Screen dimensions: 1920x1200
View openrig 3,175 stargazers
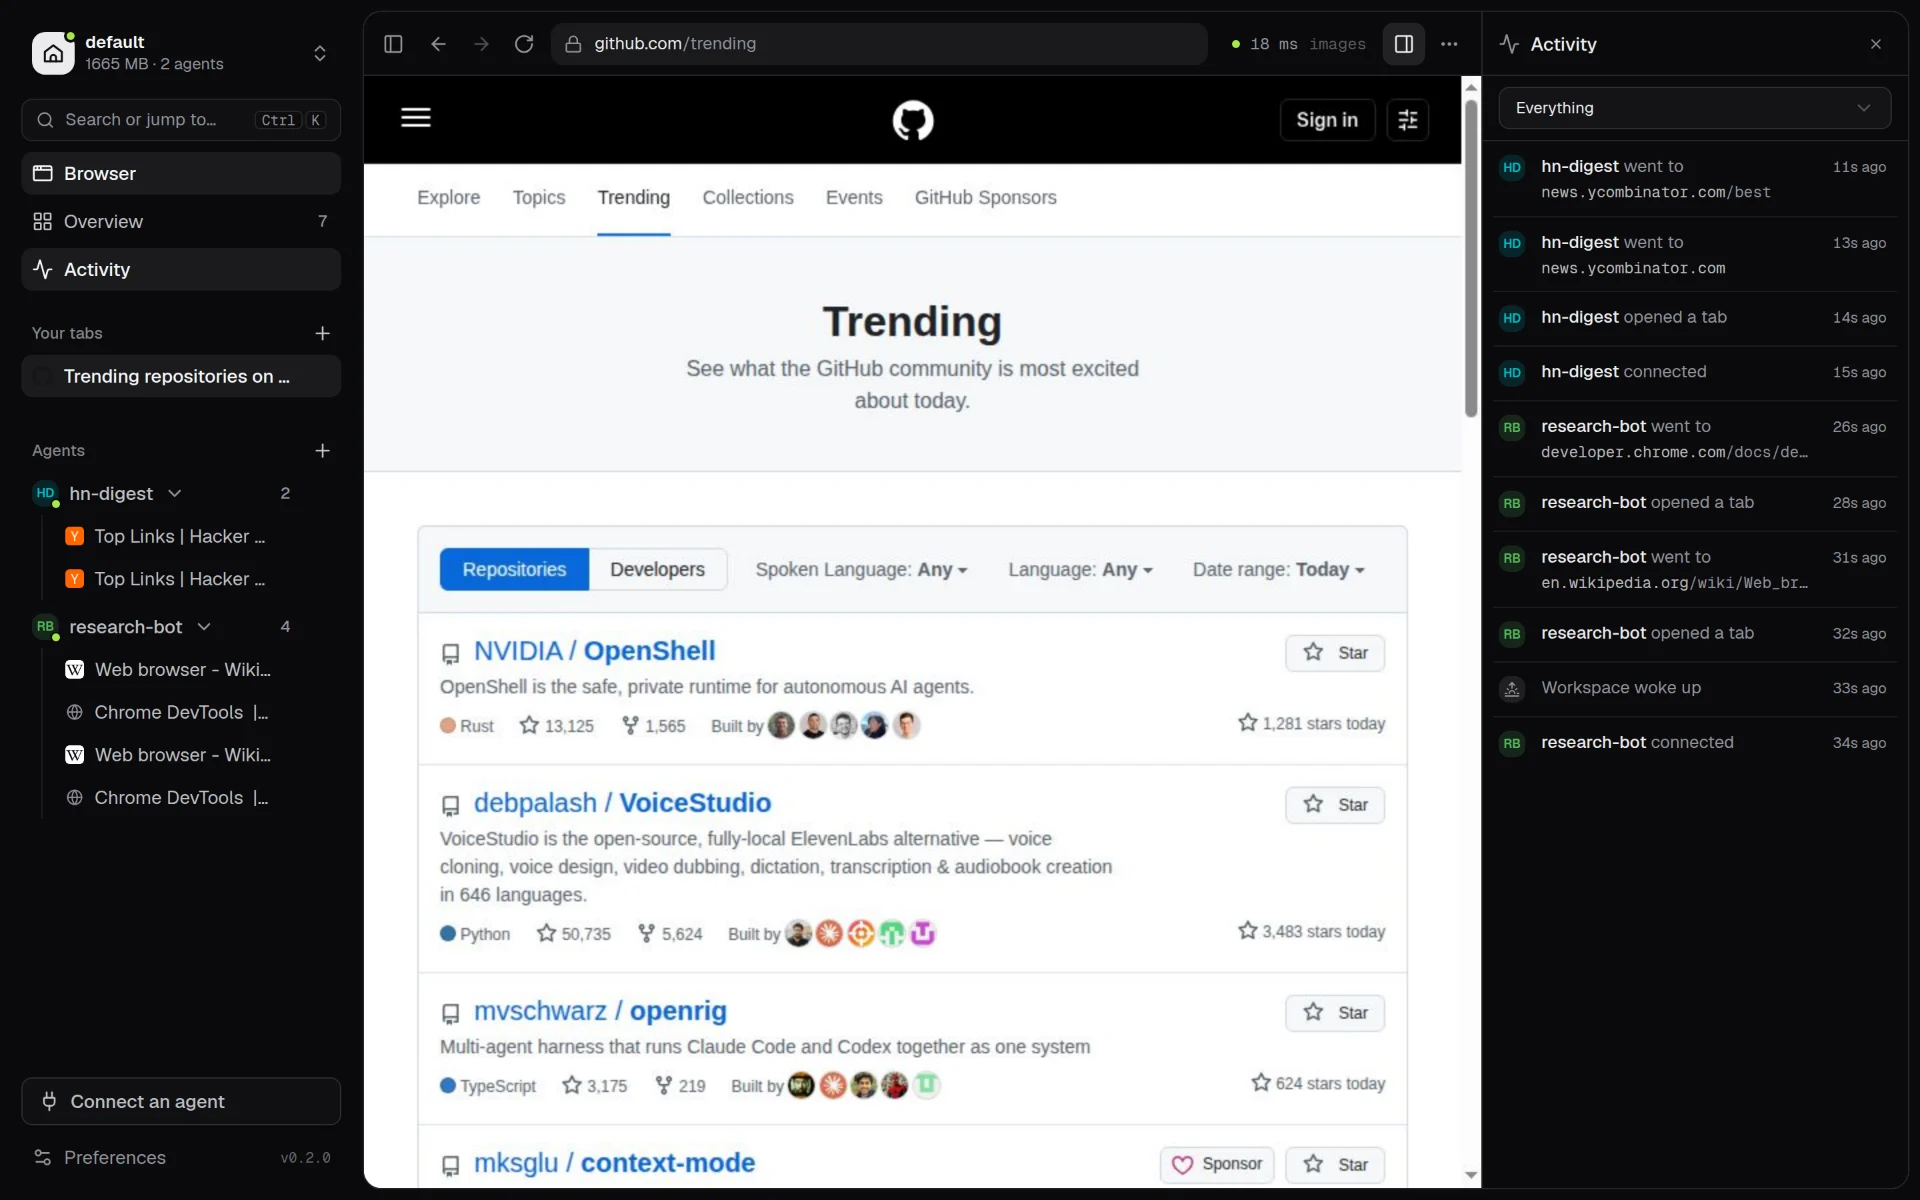[x=595, y=1086]
